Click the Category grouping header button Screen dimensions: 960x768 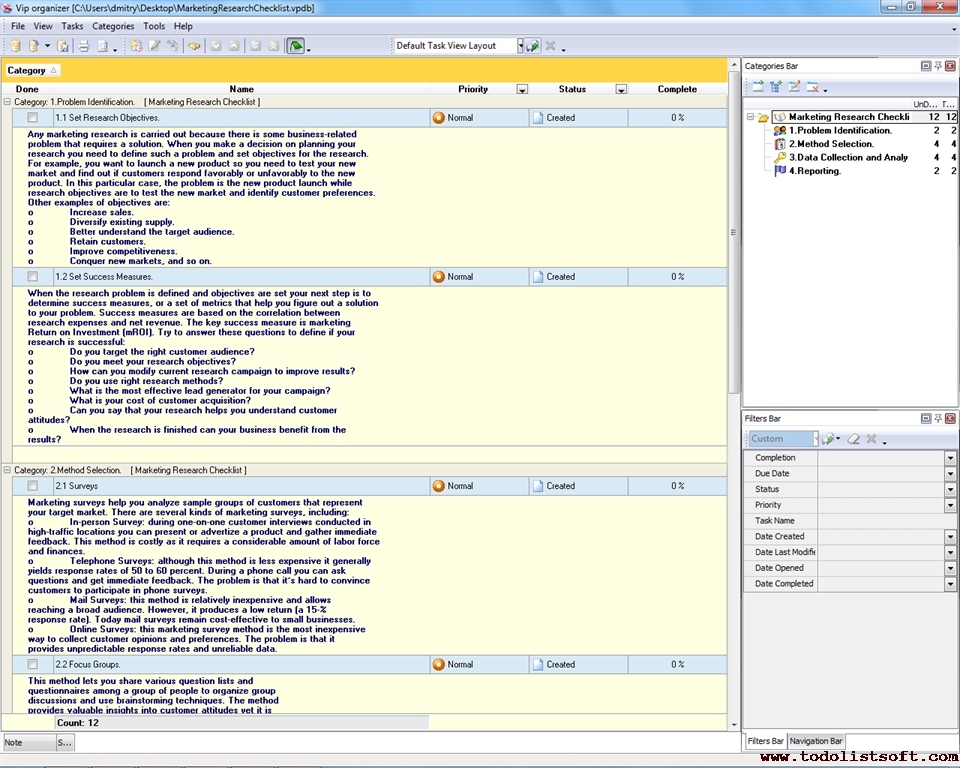pyautogui.click(x=32, y=70)
